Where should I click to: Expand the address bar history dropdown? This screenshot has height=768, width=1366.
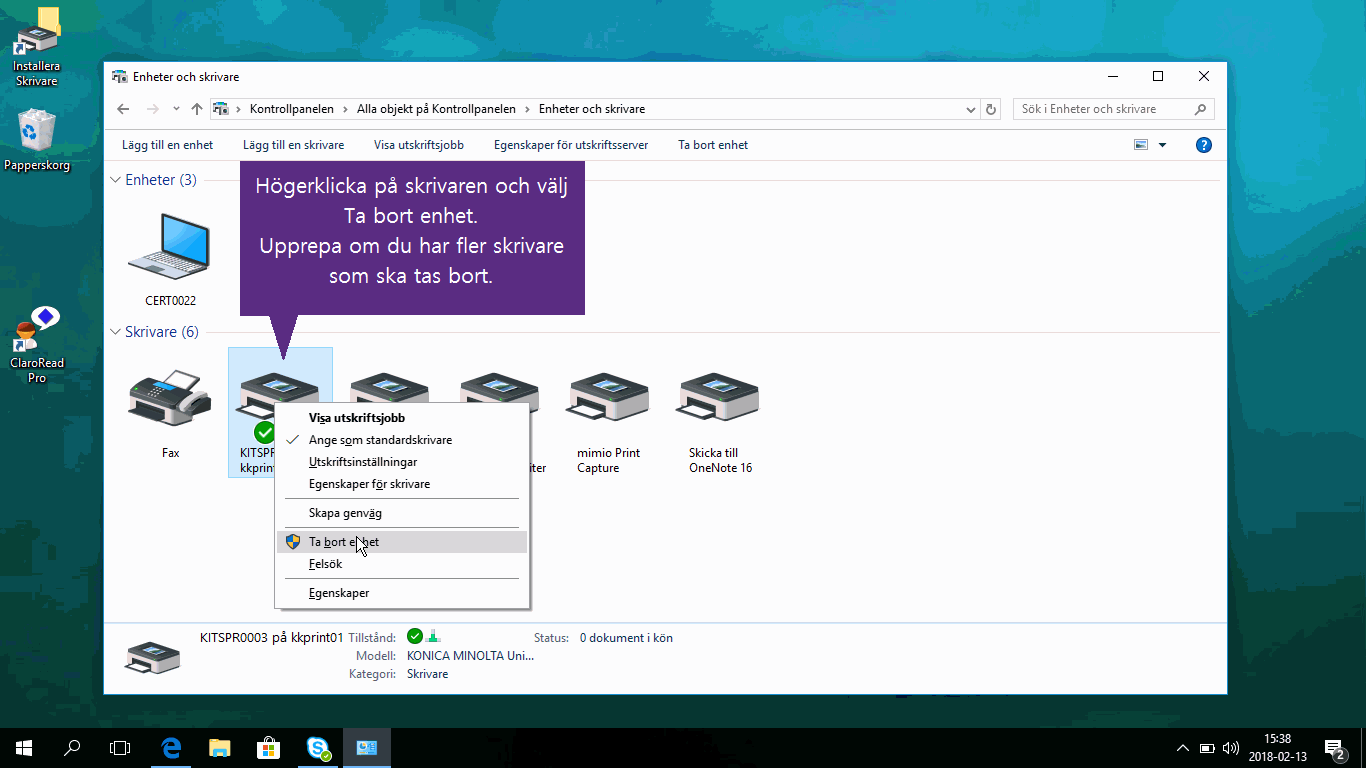971,109
